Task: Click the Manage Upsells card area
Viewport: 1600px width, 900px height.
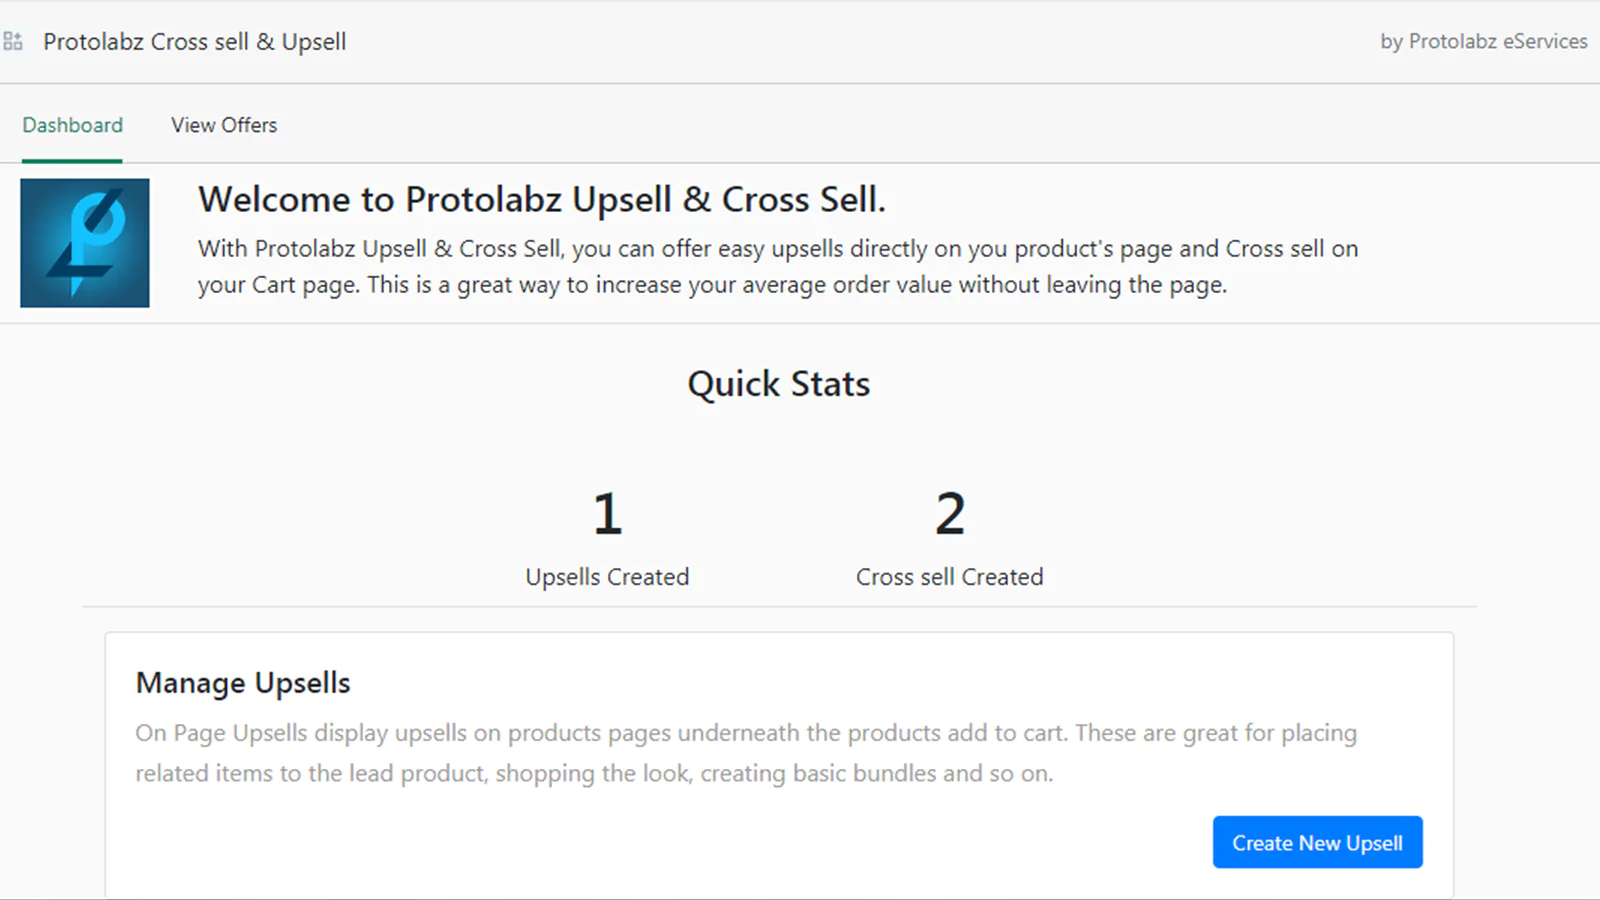Action: (x=779, y=765)
